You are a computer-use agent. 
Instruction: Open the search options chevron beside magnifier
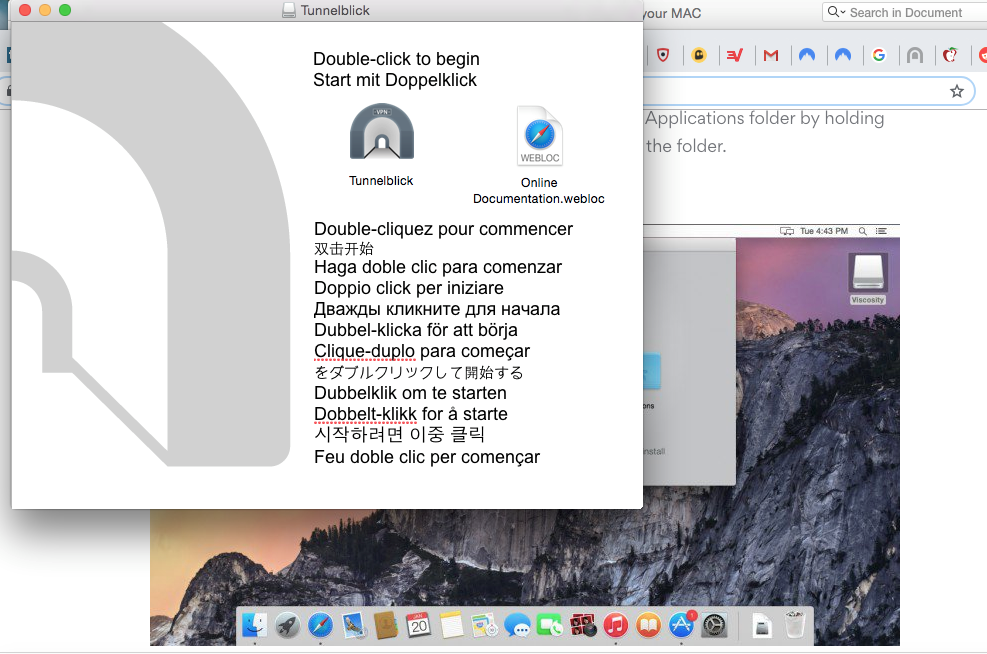click(x=843, y=12)
